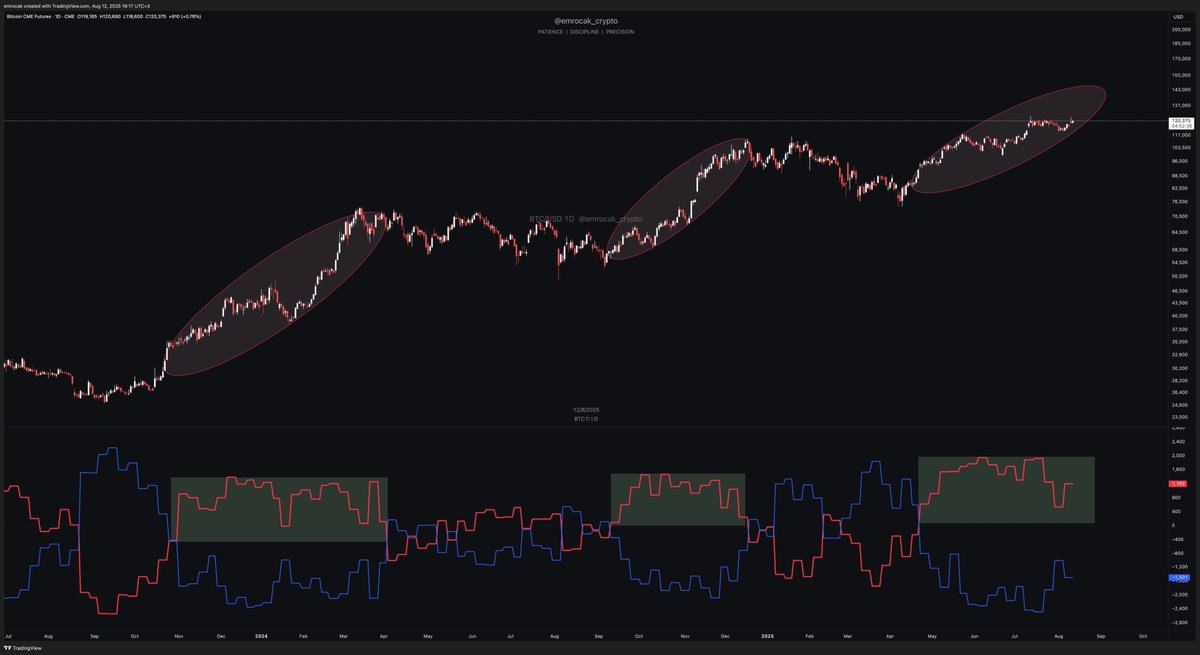Click the 143,000 price axis label
The height and width of the screenshot is (655, 1200).
pos(1180,90)
